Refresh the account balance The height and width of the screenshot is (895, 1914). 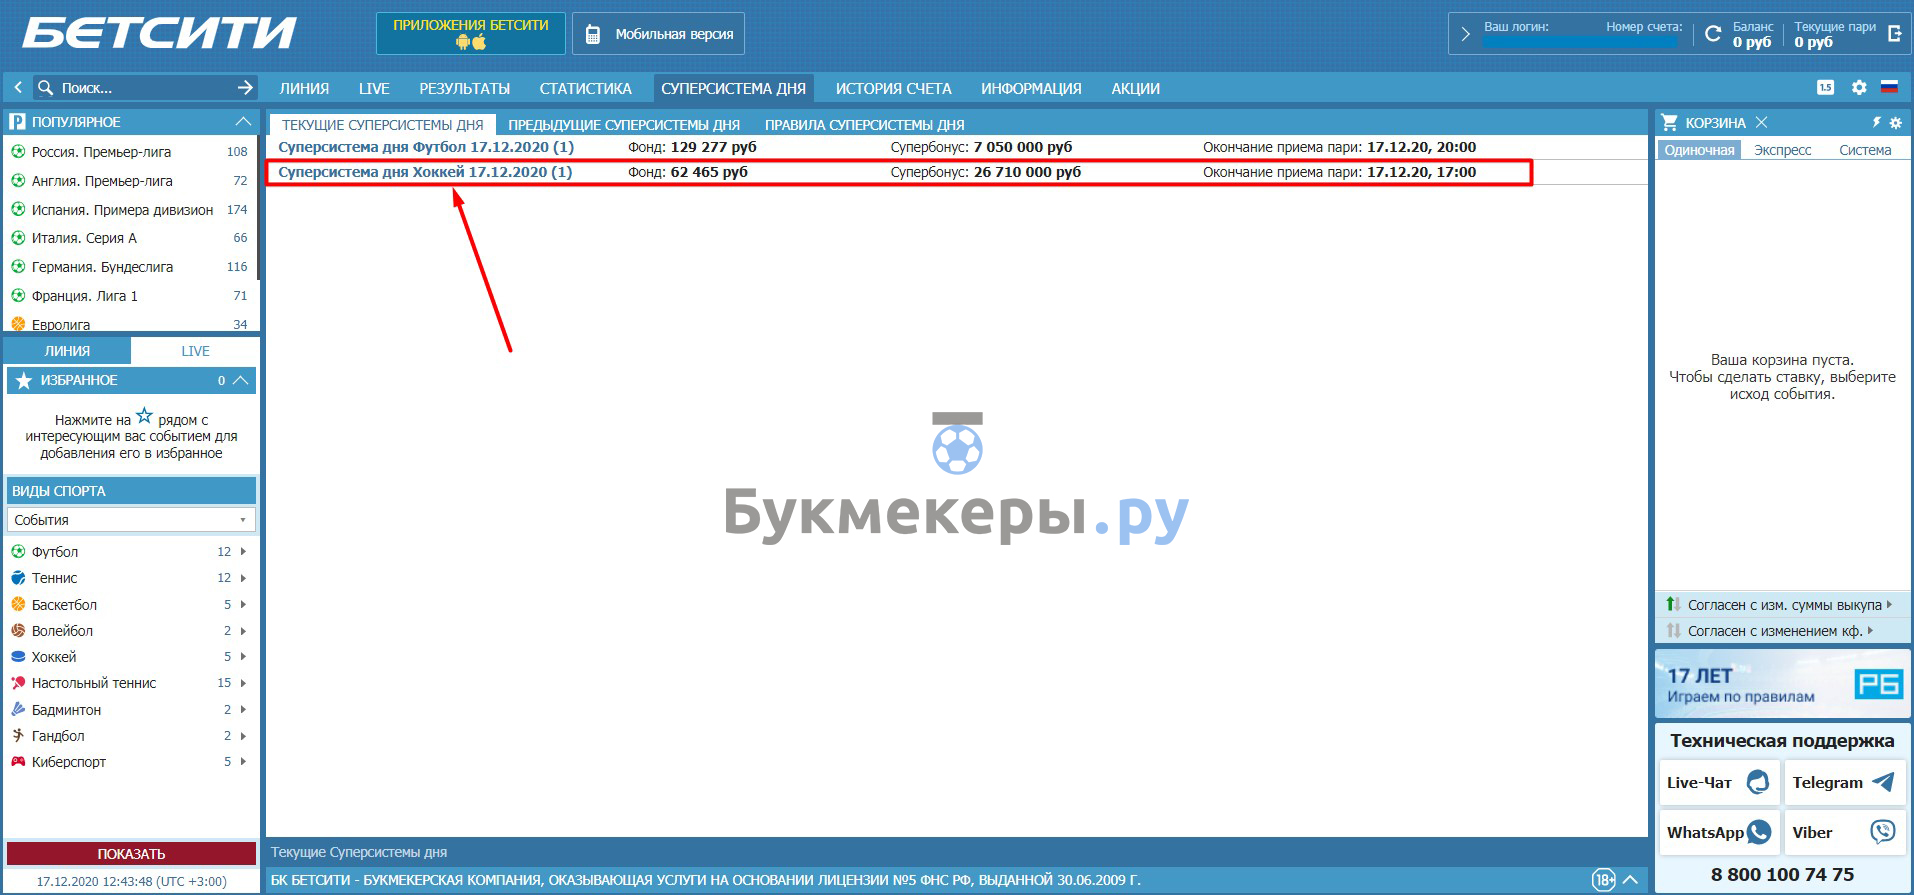1713,34
